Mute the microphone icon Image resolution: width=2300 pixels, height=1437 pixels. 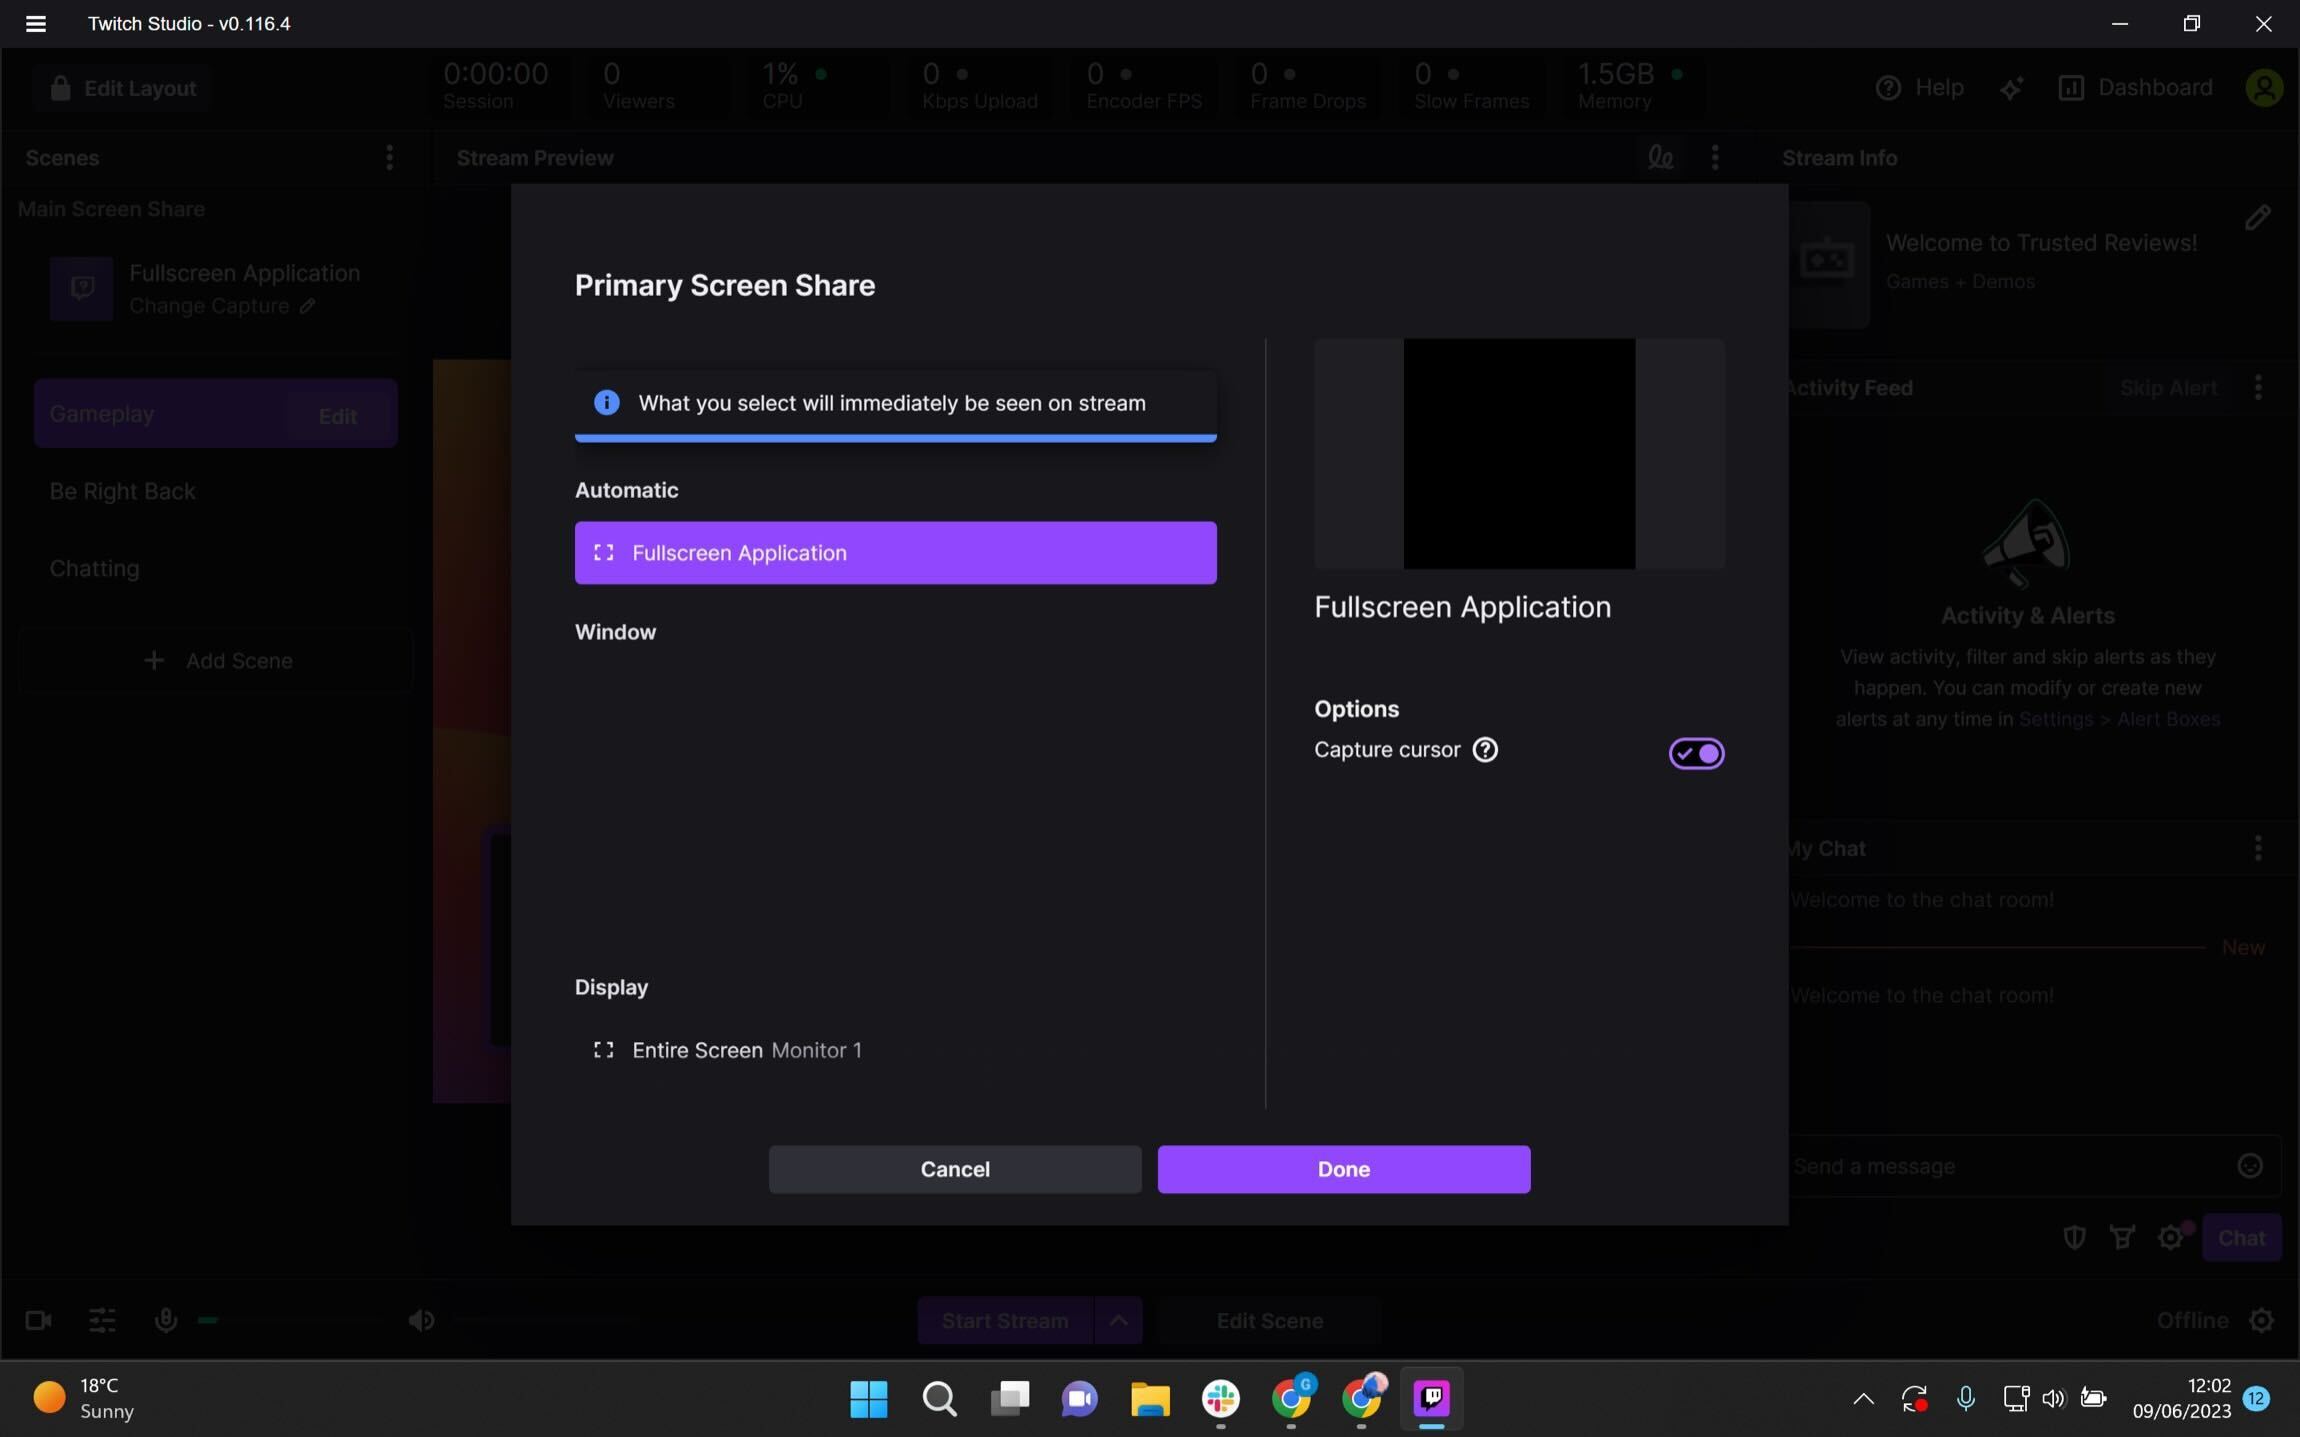click(x=166, y=1320)
